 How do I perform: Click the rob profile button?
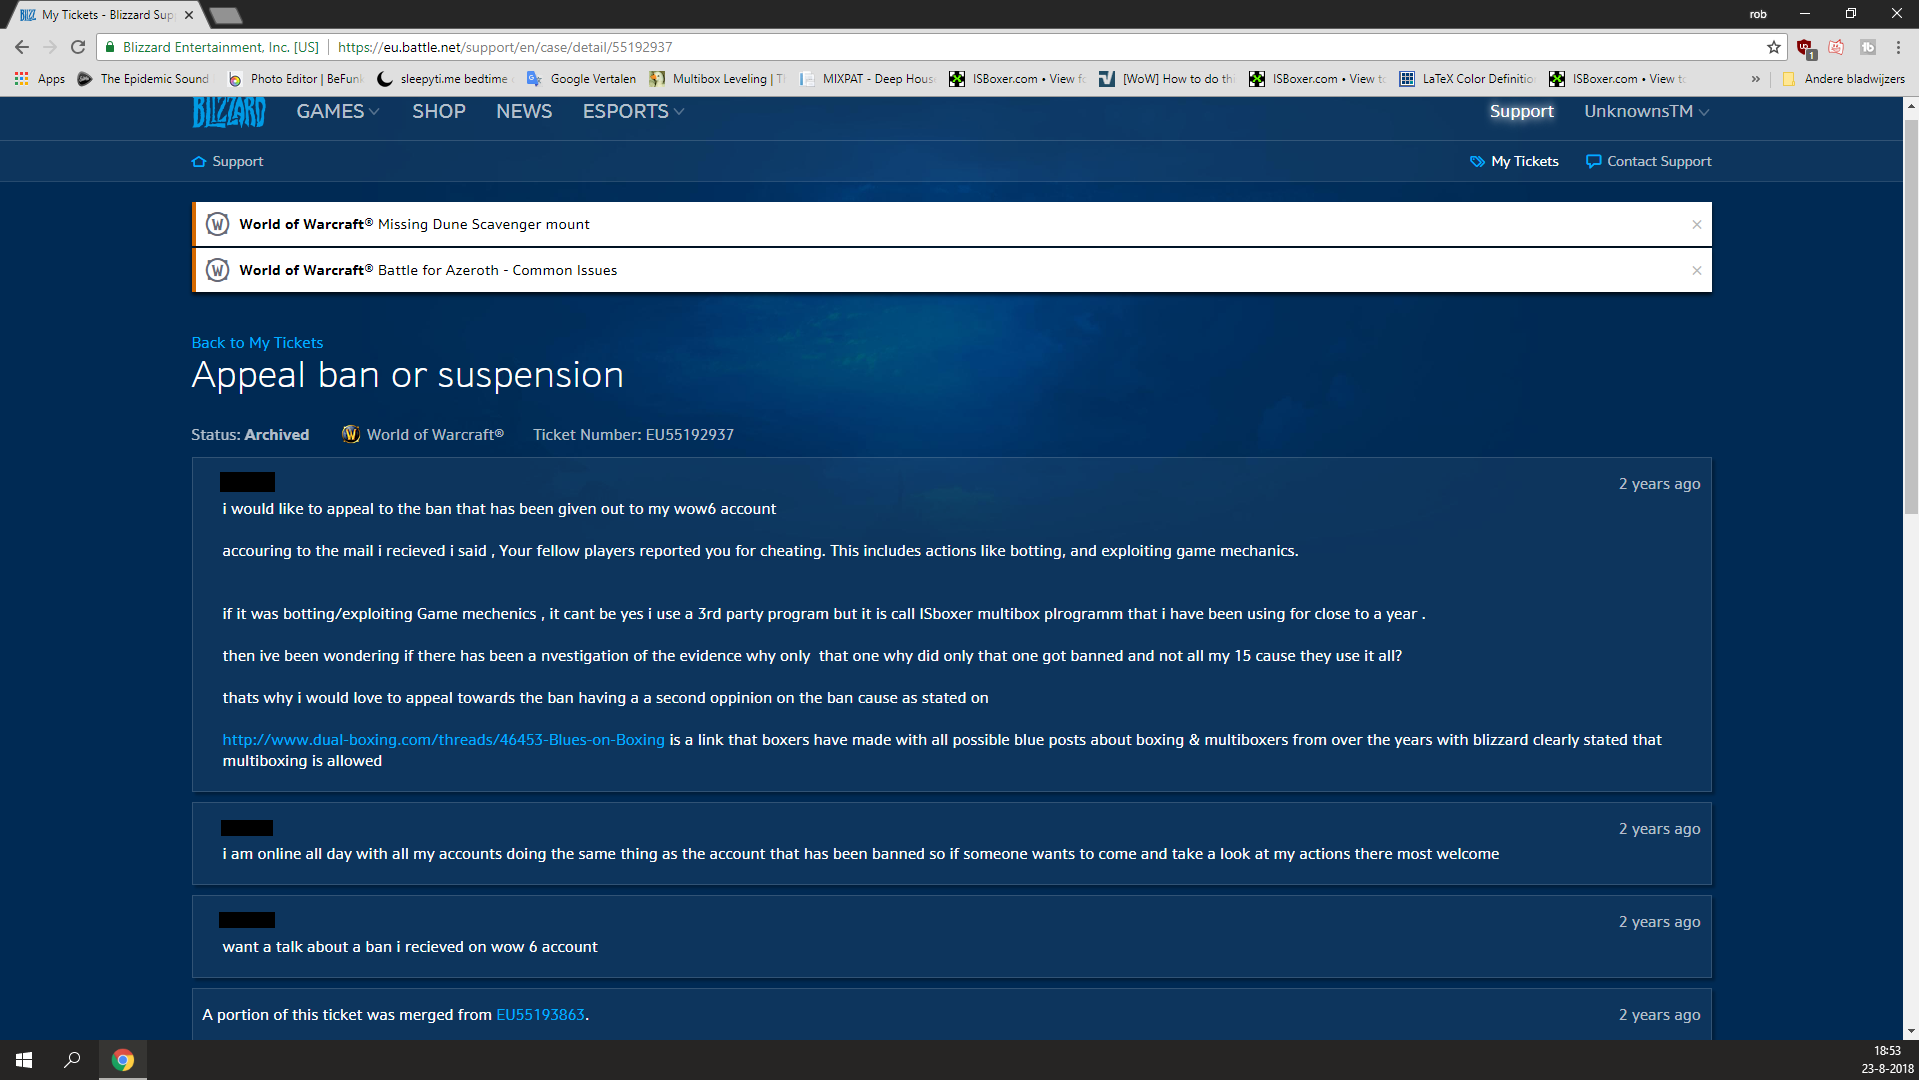pos(1758,14)
